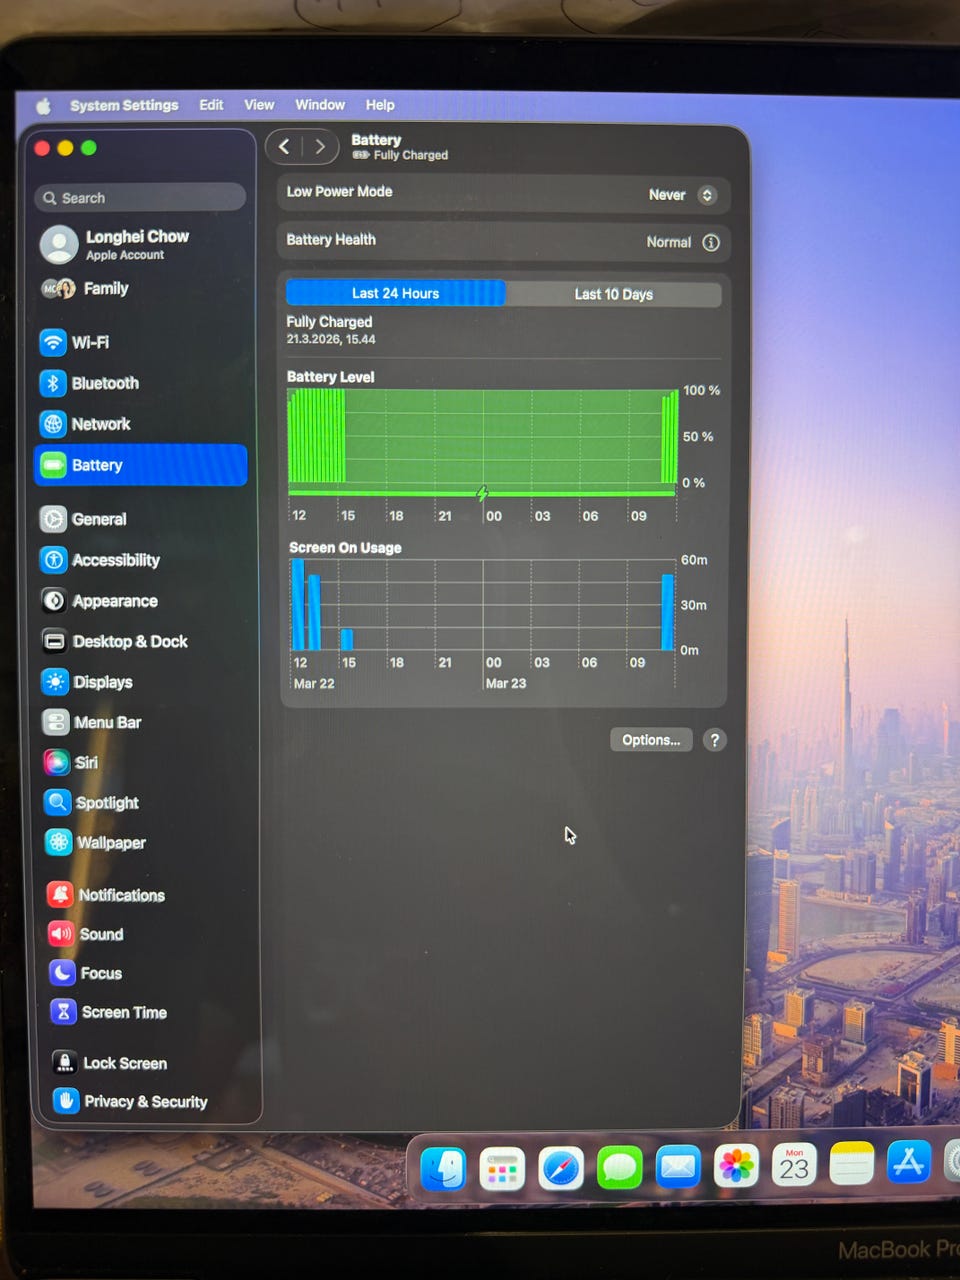Open the Notifications bell icon

61,894
